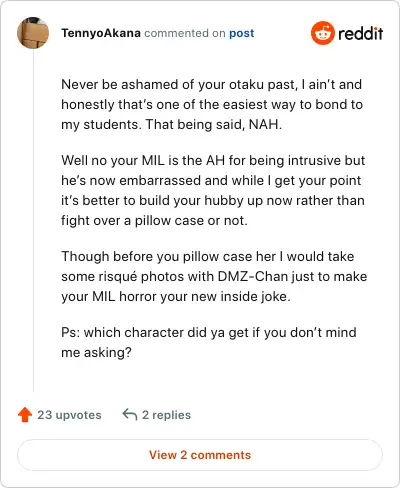Click the orange upvote arrow icon
This screenshot has height=488, width=400.
point(25,415)
